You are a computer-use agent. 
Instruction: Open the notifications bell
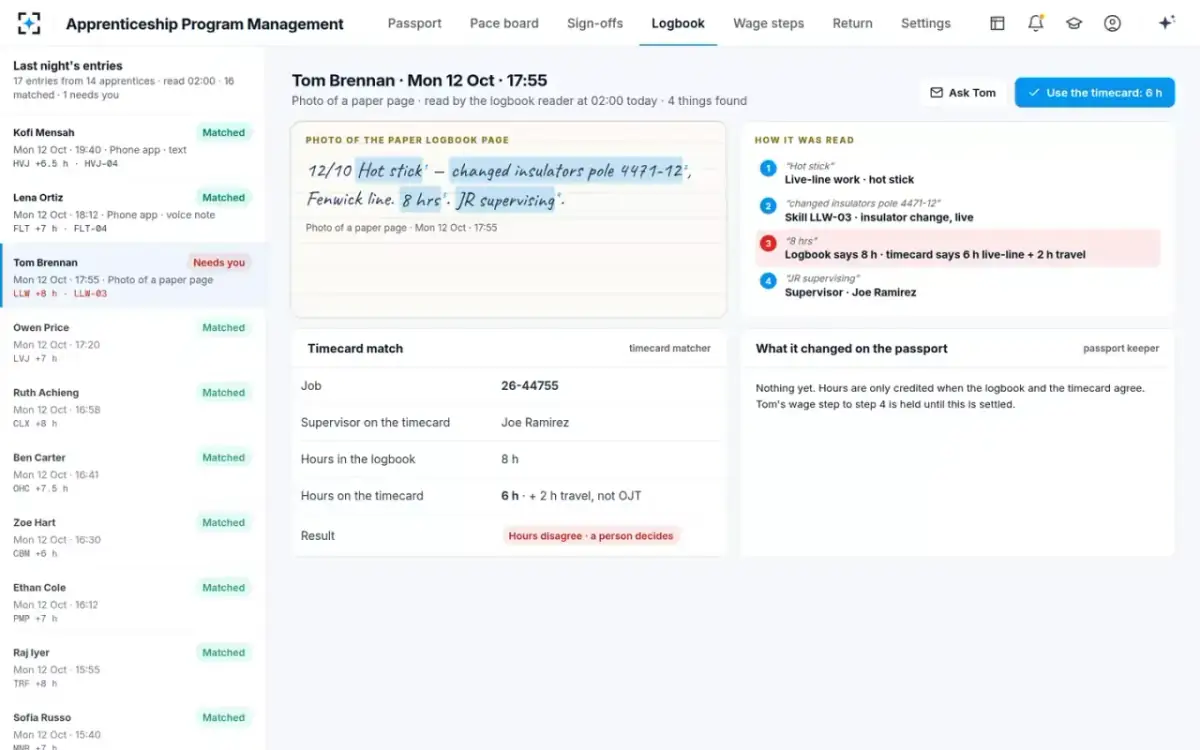point(1036,23)
